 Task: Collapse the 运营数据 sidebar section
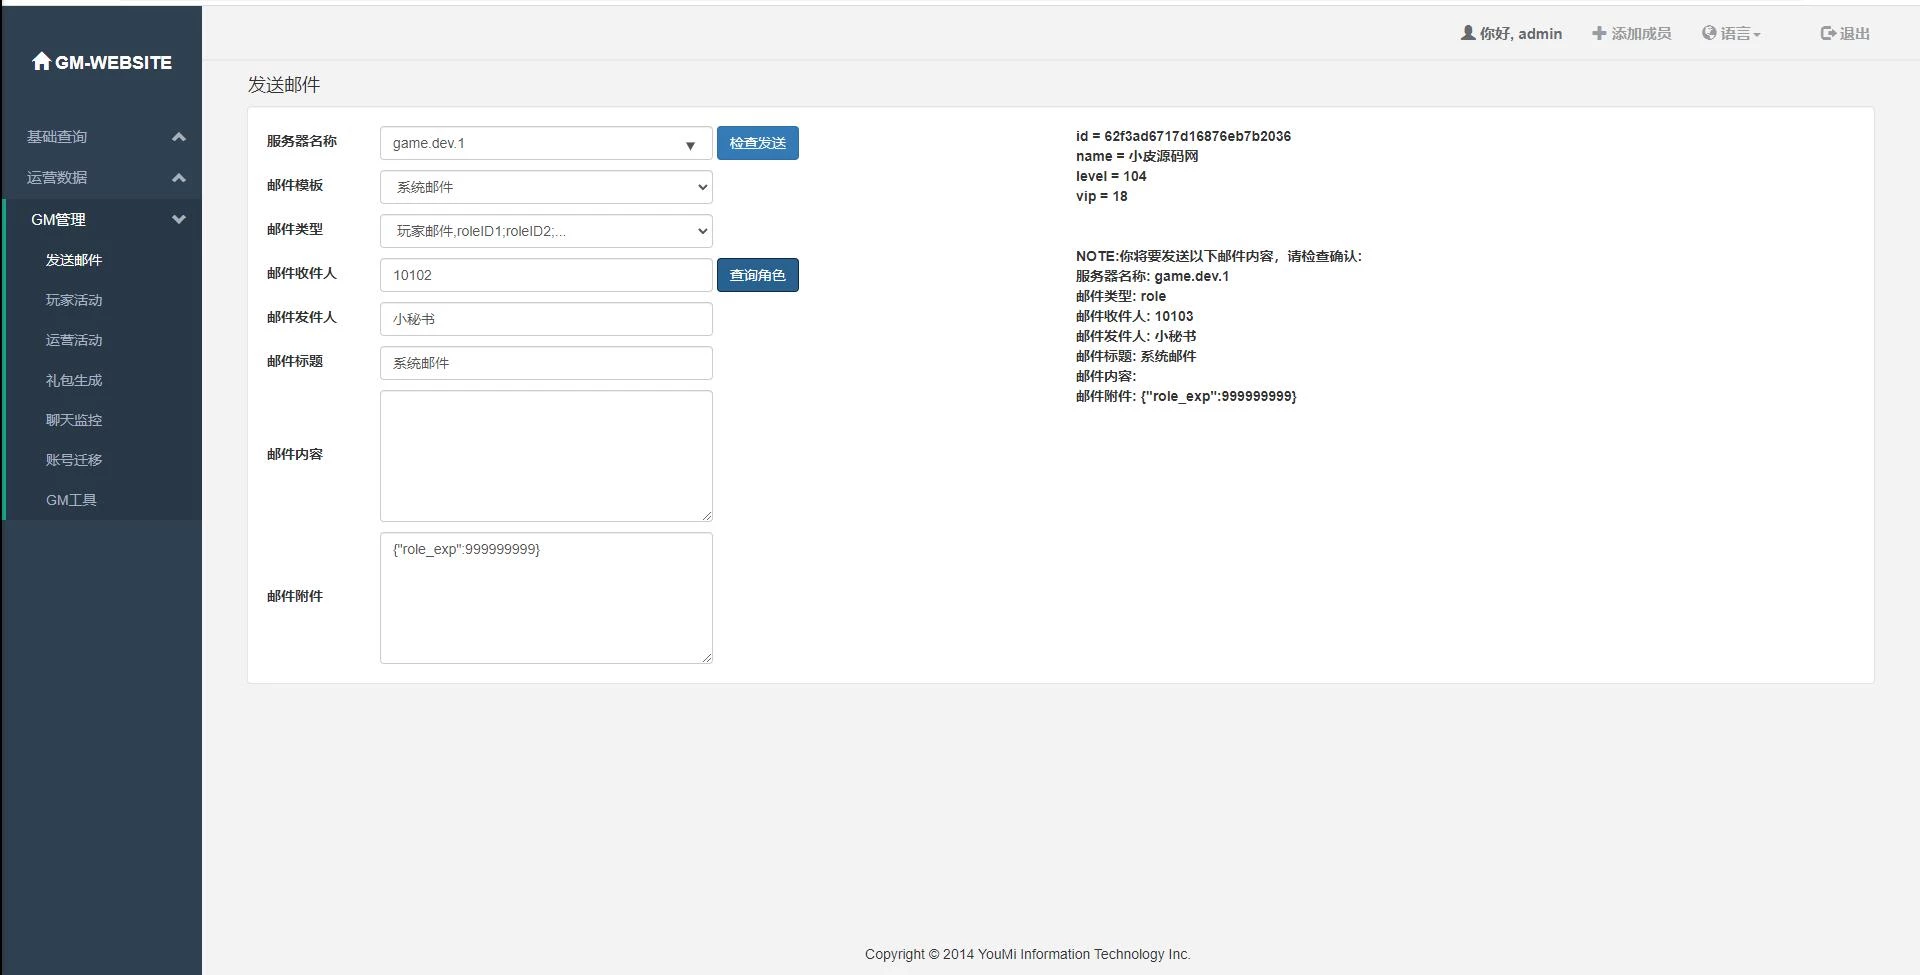click(x=178, y=178)
